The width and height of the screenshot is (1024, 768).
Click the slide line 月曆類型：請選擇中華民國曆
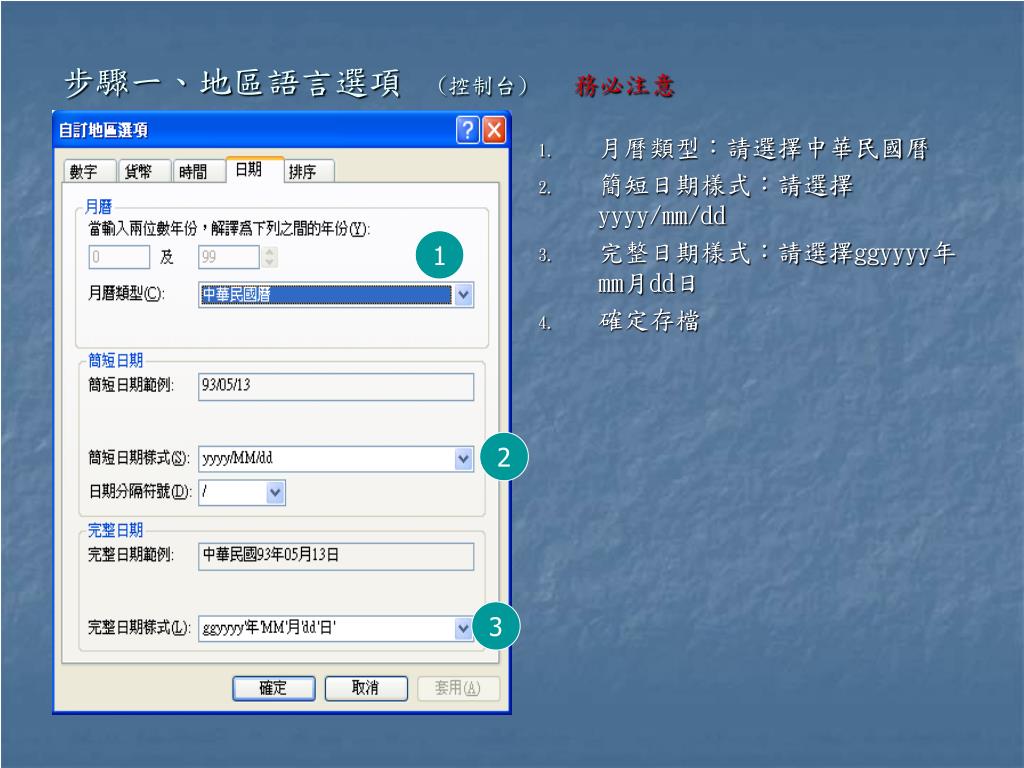click(x=763, y=149)
